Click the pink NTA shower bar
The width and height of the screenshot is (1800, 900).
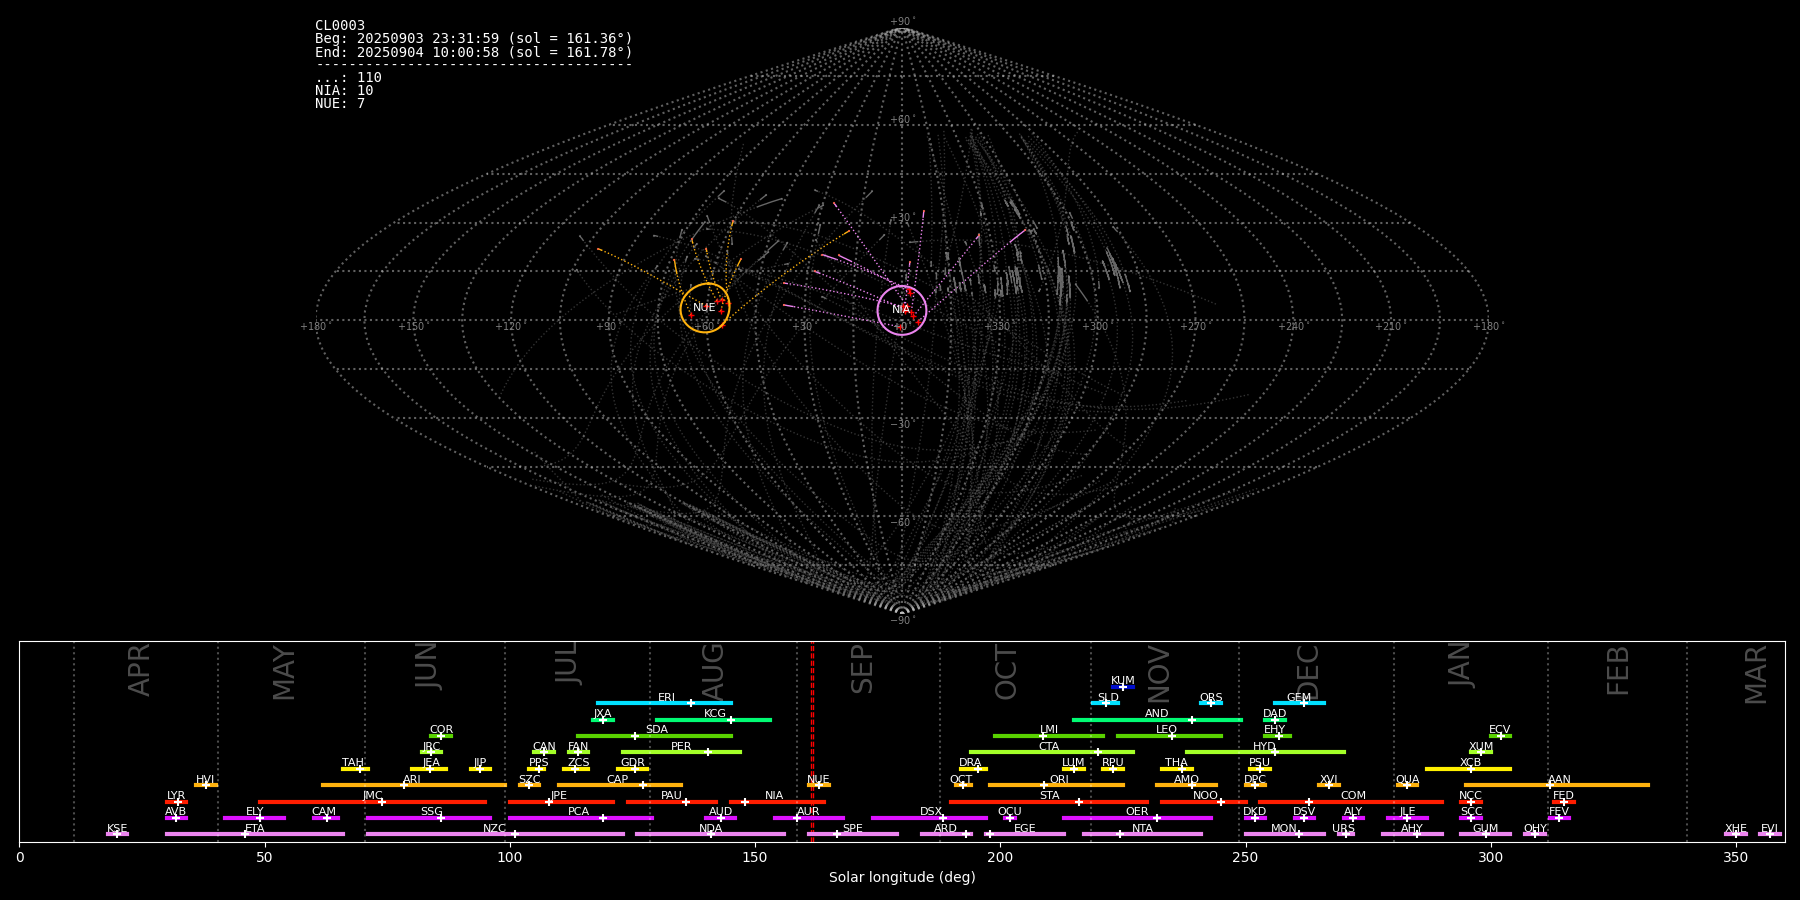coord(1142,834)
